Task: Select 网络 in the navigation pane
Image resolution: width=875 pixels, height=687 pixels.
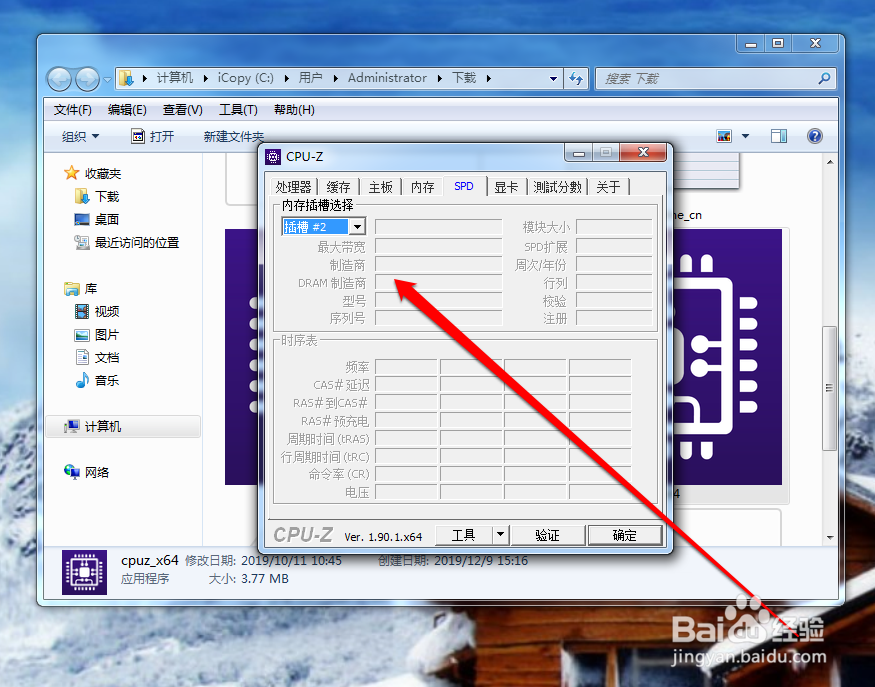Action: (97, 473)
